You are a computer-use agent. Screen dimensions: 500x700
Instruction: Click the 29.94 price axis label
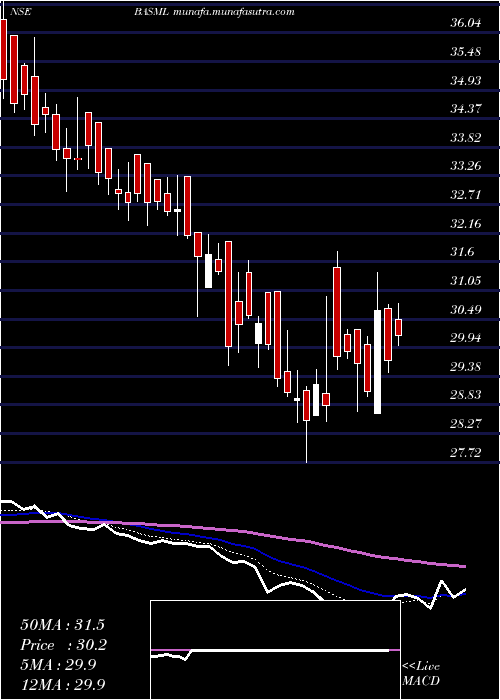click(x=466, y=338)
